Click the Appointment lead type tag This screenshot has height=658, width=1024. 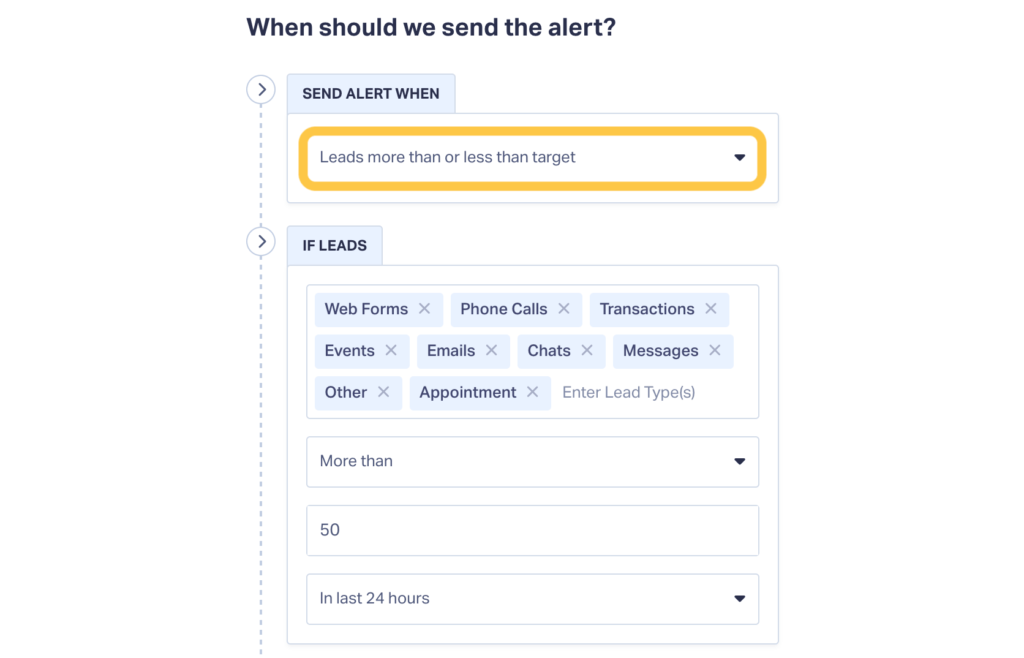pyautogui.click(x=467, y=393)
